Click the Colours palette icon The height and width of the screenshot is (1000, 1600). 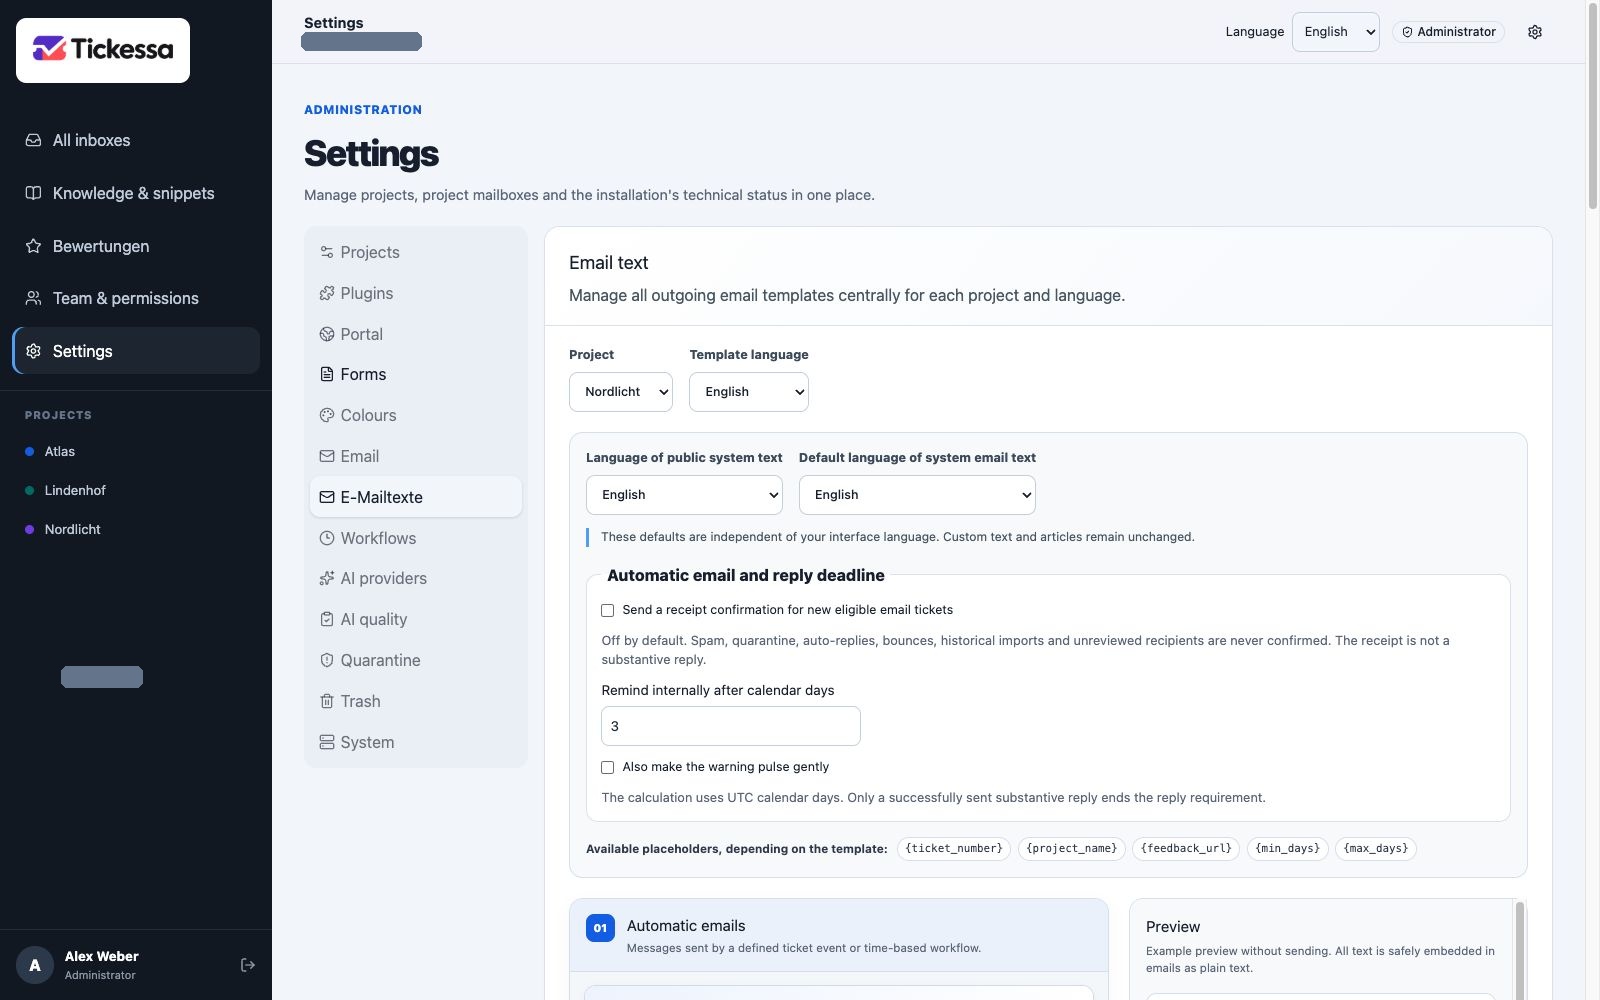(327, 415)
